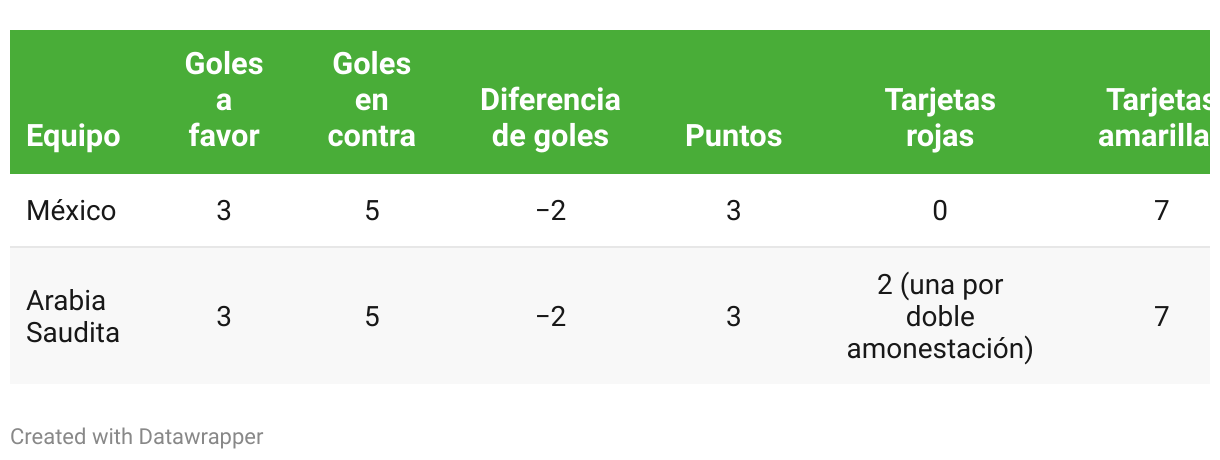Select the Diferencia de goles header
1220x460 pixels.
(x=550, y=118)
